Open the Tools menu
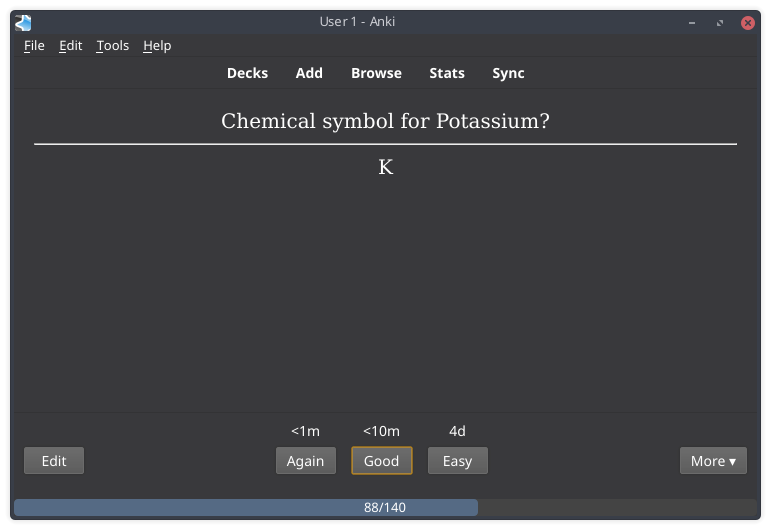The image size is (771, 530). (113, 46)
